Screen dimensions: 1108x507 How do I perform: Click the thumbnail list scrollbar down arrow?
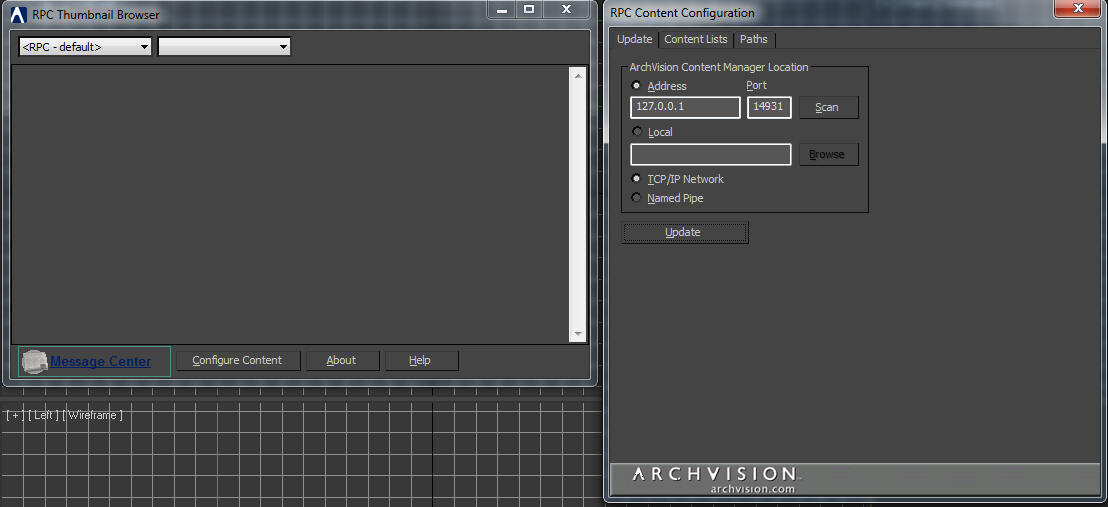[578, 334]
